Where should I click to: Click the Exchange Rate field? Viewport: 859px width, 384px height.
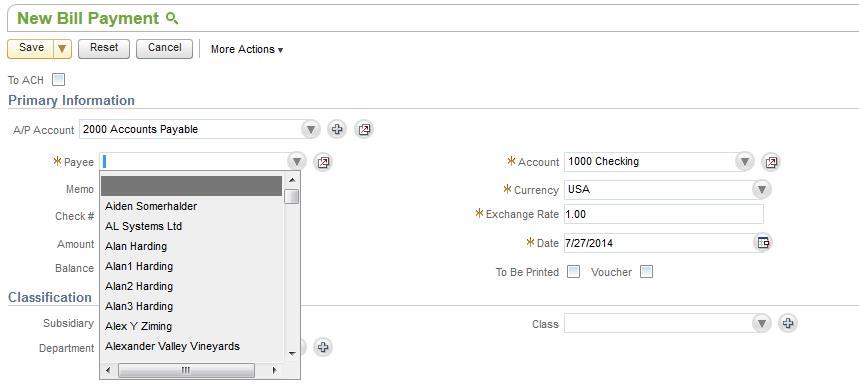[x=663, y=214]
